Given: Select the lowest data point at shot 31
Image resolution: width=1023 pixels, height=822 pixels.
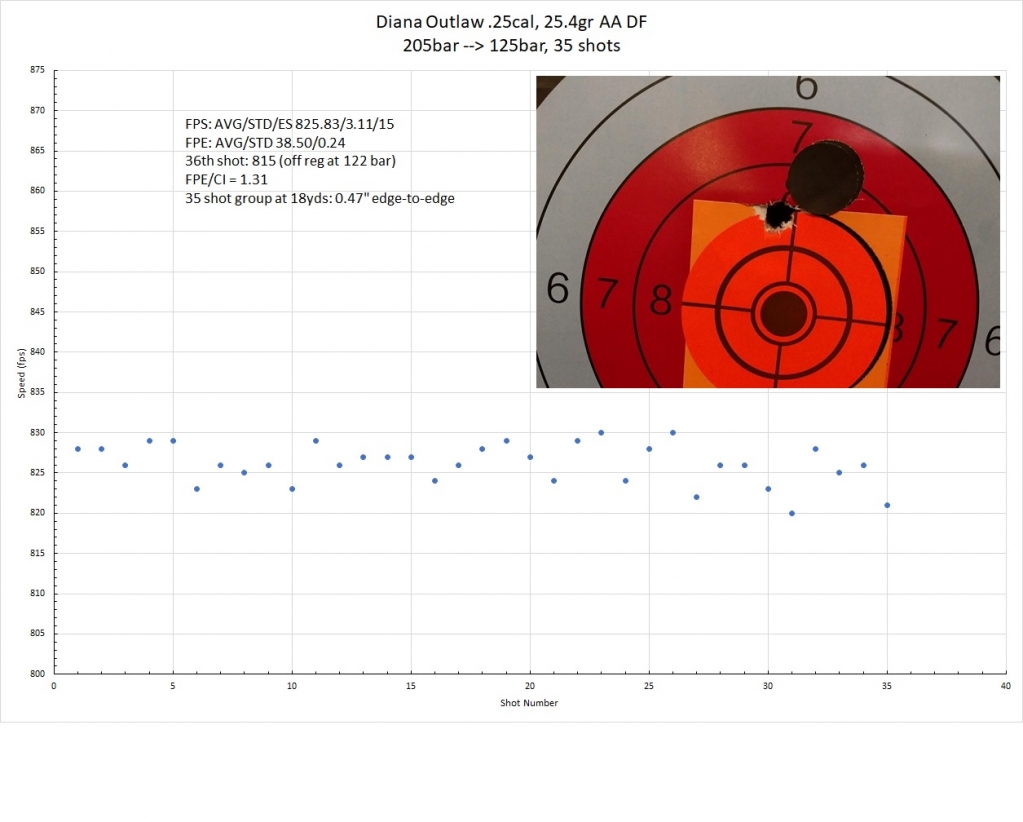Looking at the screenshot, I should click(x=792, y=513).
